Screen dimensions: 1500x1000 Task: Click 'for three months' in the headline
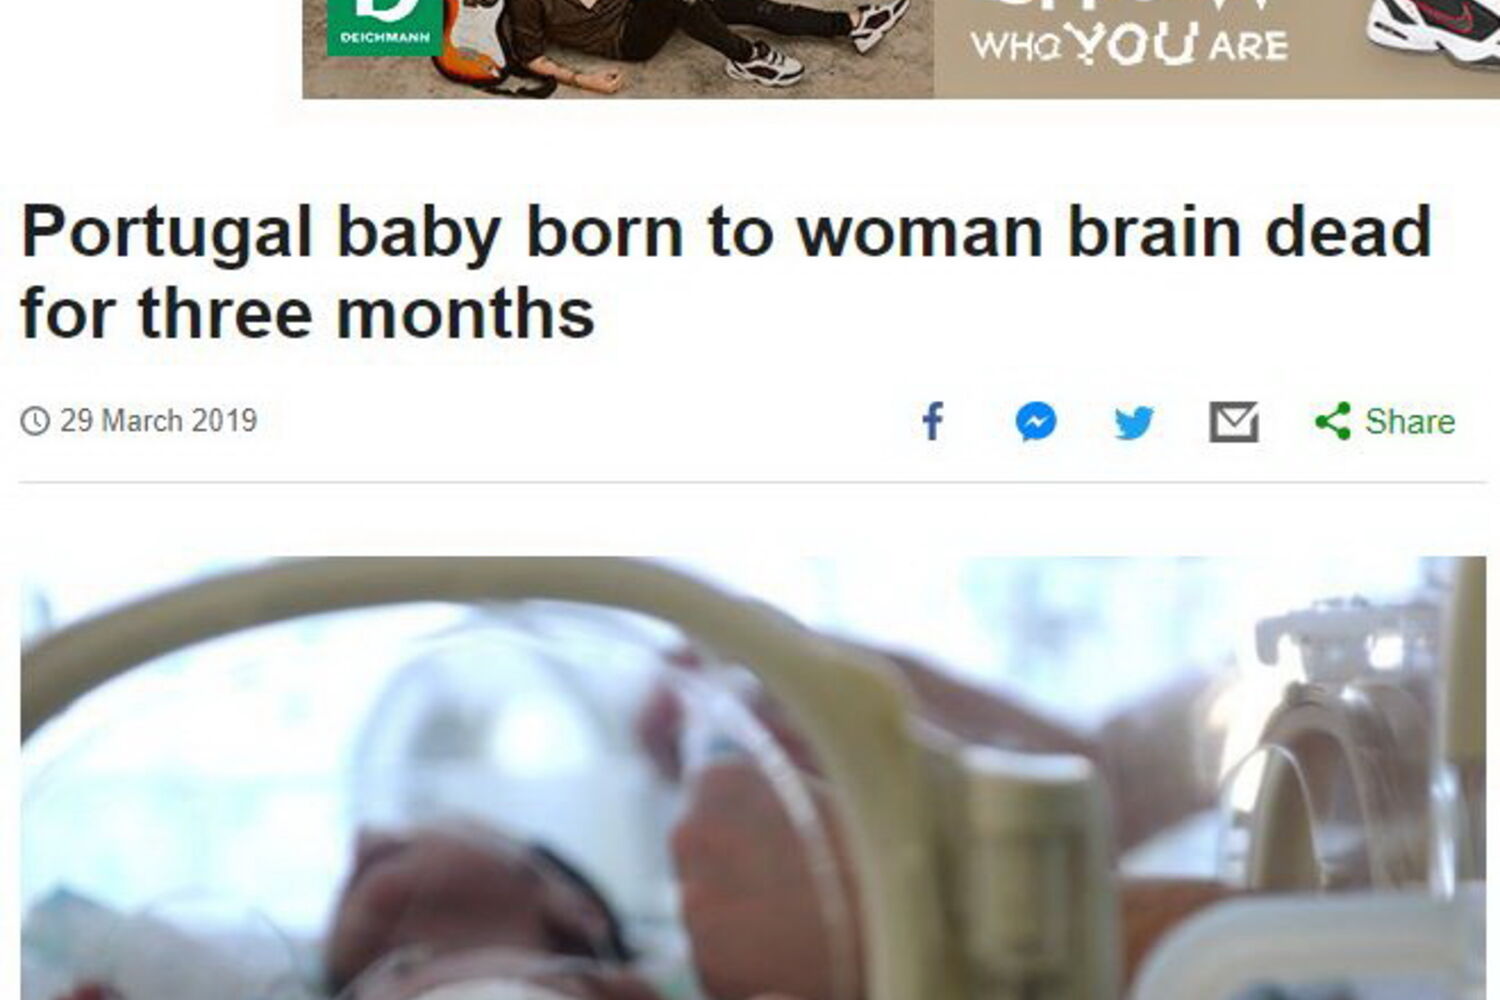tap(308, 314)
